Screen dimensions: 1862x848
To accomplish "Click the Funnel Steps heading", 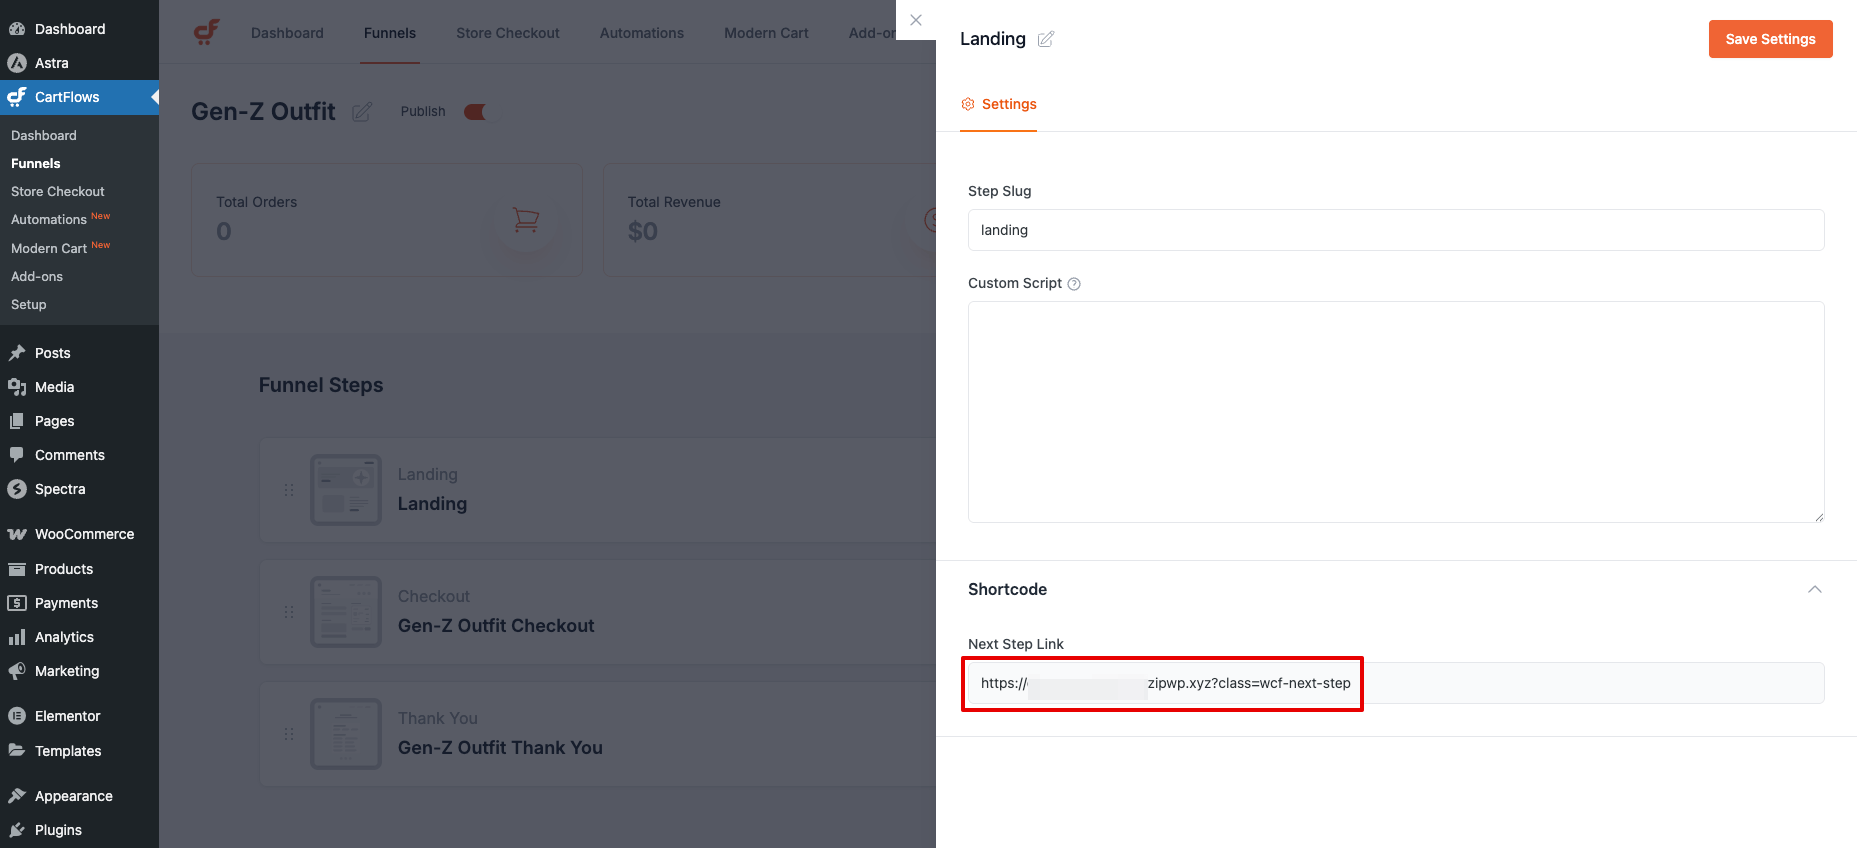I will coord(321,385).
